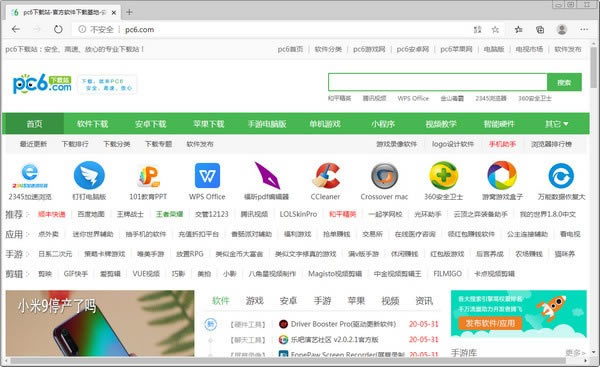Click the vertical scrollbar on the right

coord(593,69)
